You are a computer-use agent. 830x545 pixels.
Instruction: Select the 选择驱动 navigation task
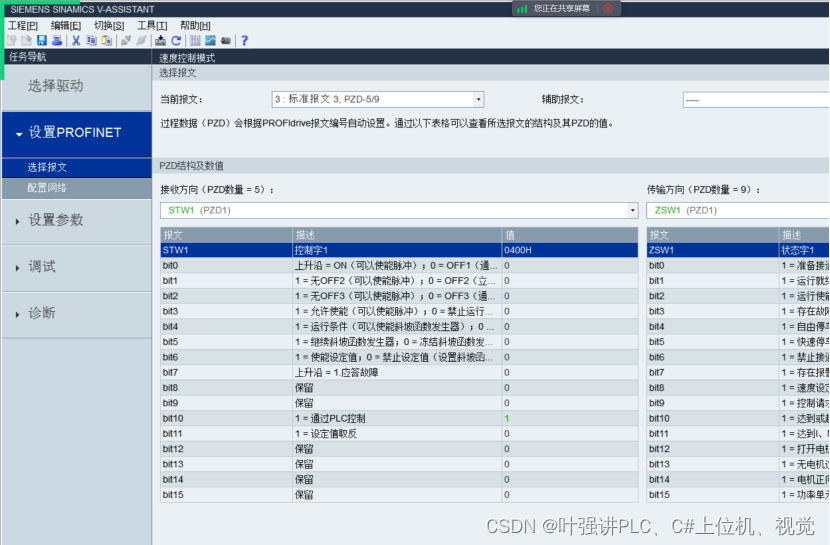[x=77, y=87]
